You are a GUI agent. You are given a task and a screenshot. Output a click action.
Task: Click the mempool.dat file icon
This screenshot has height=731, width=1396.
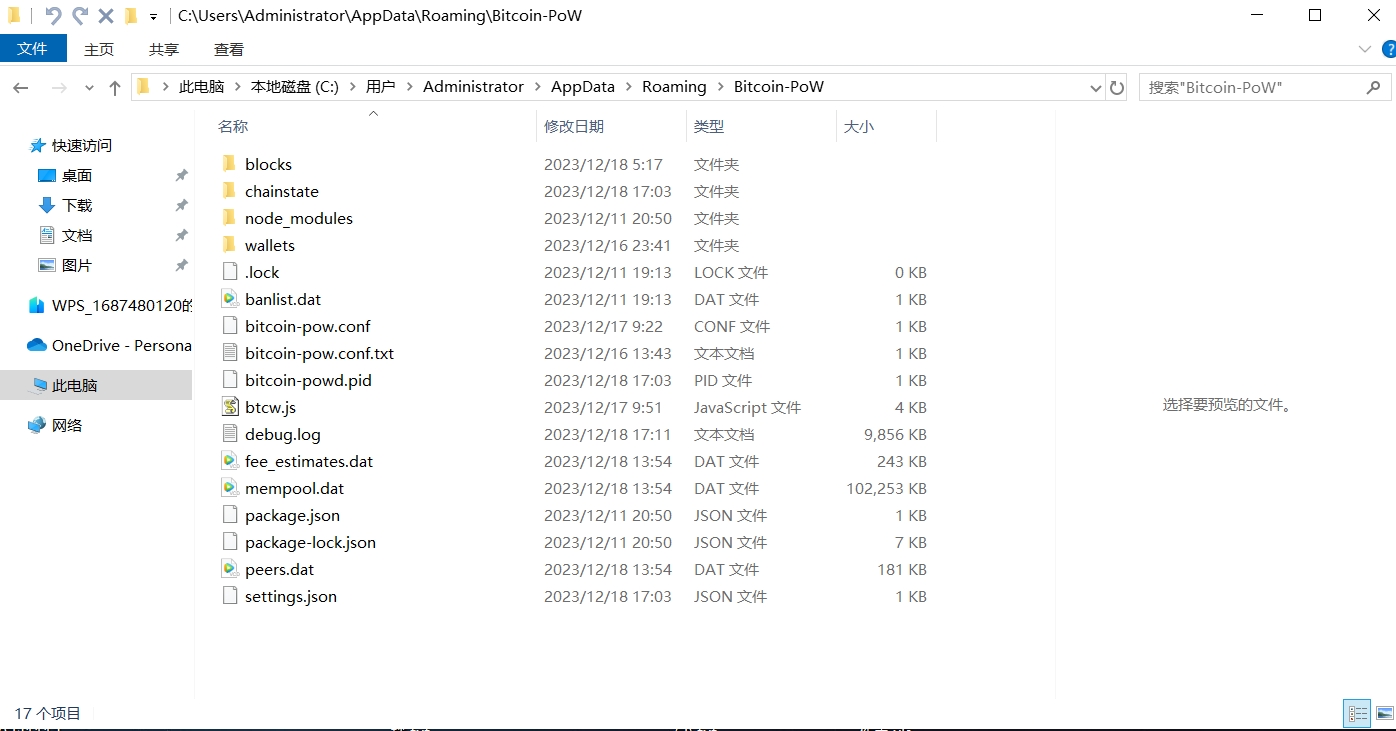coord(229,488)
